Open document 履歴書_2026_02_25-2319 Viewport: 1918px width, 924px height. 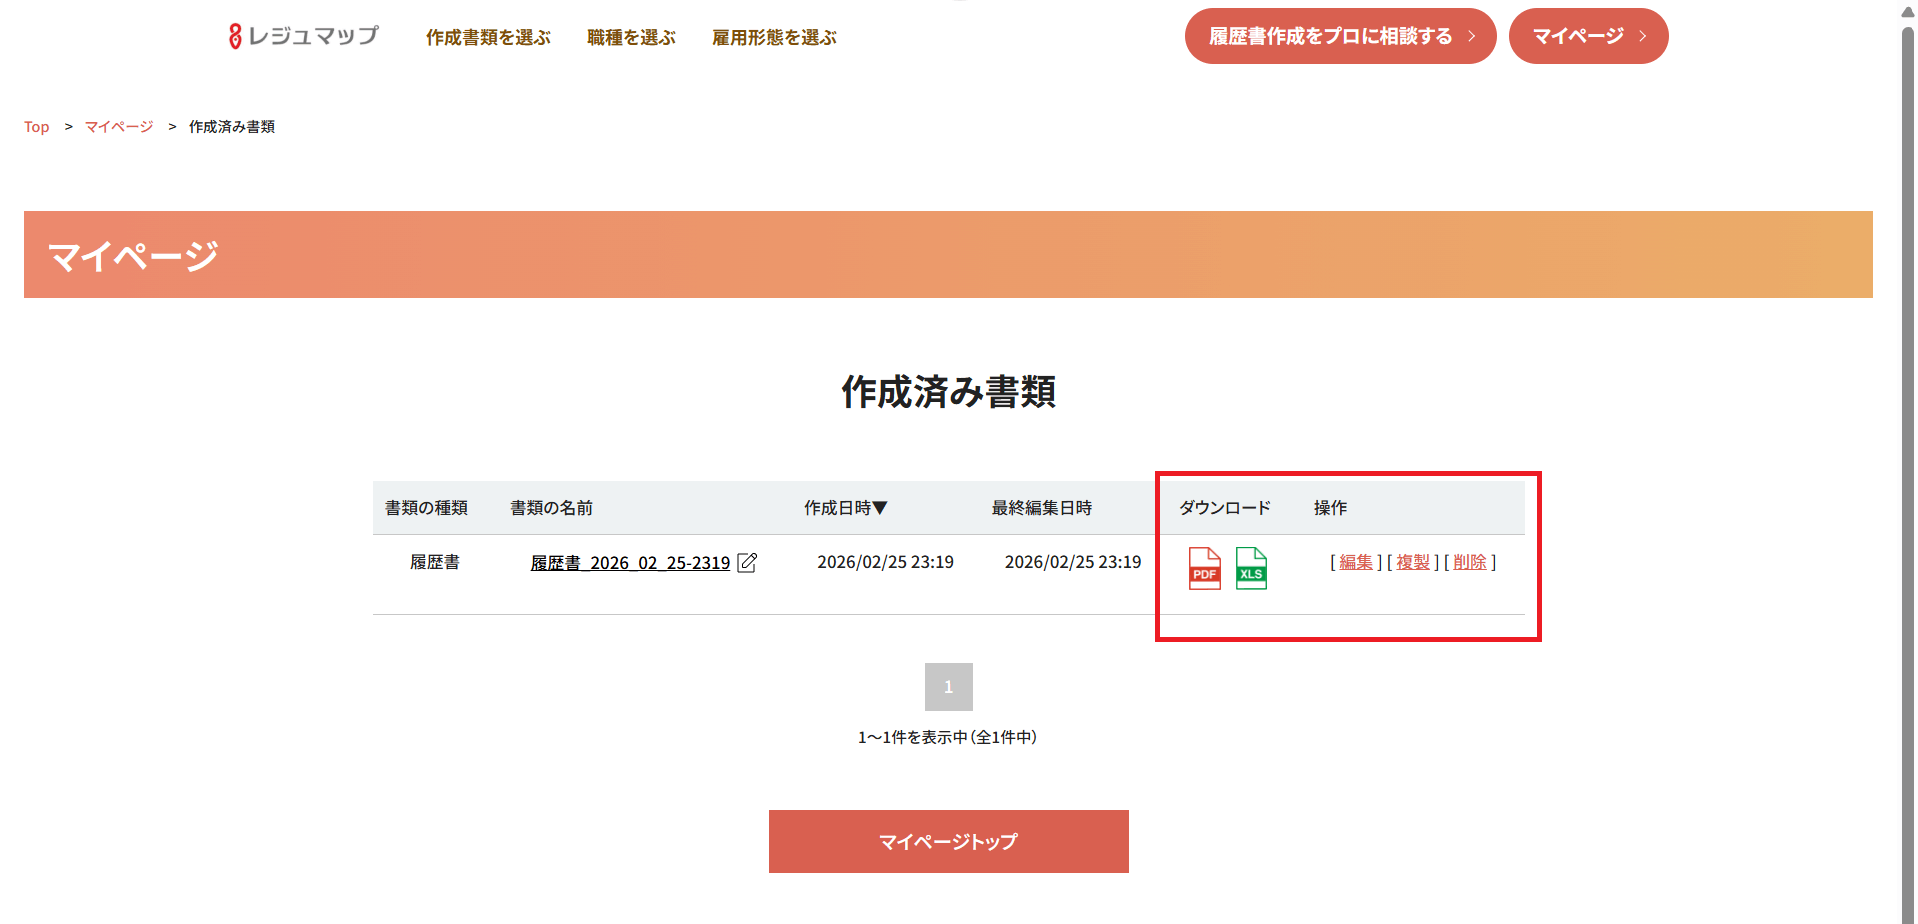[630, 563]
